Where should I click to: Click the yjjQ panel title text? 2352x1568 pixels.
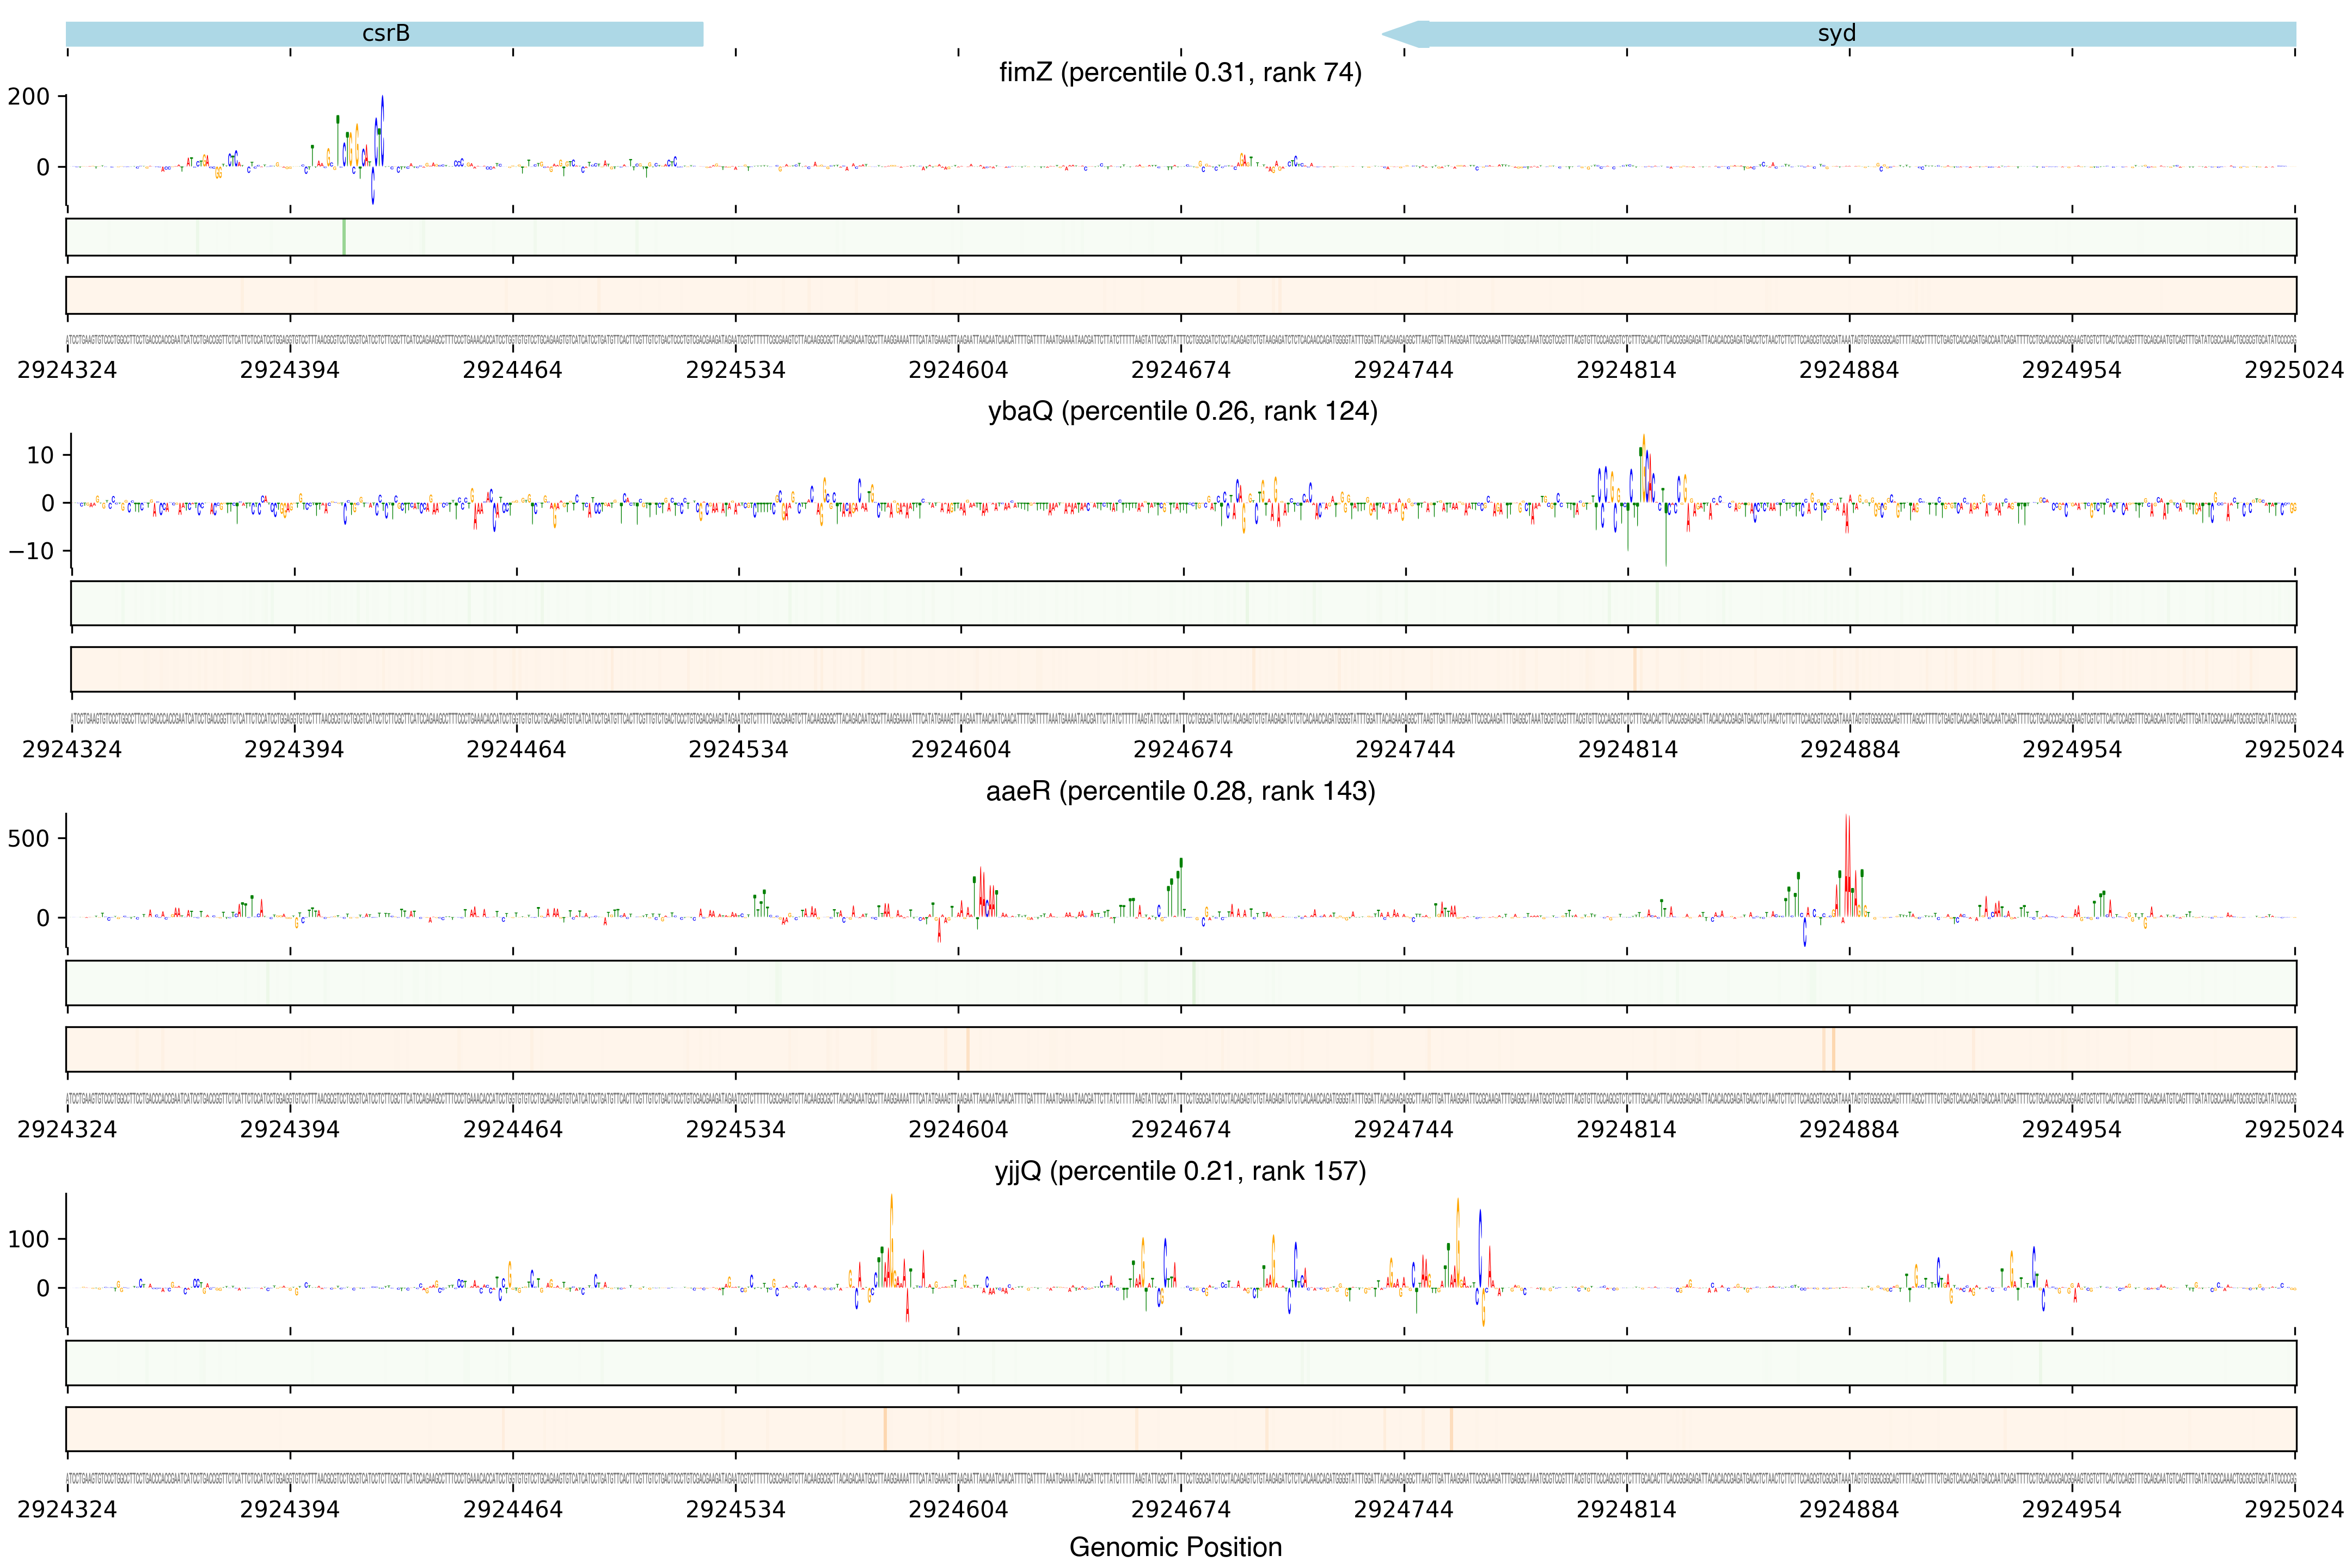(x=1180, y=1171)
